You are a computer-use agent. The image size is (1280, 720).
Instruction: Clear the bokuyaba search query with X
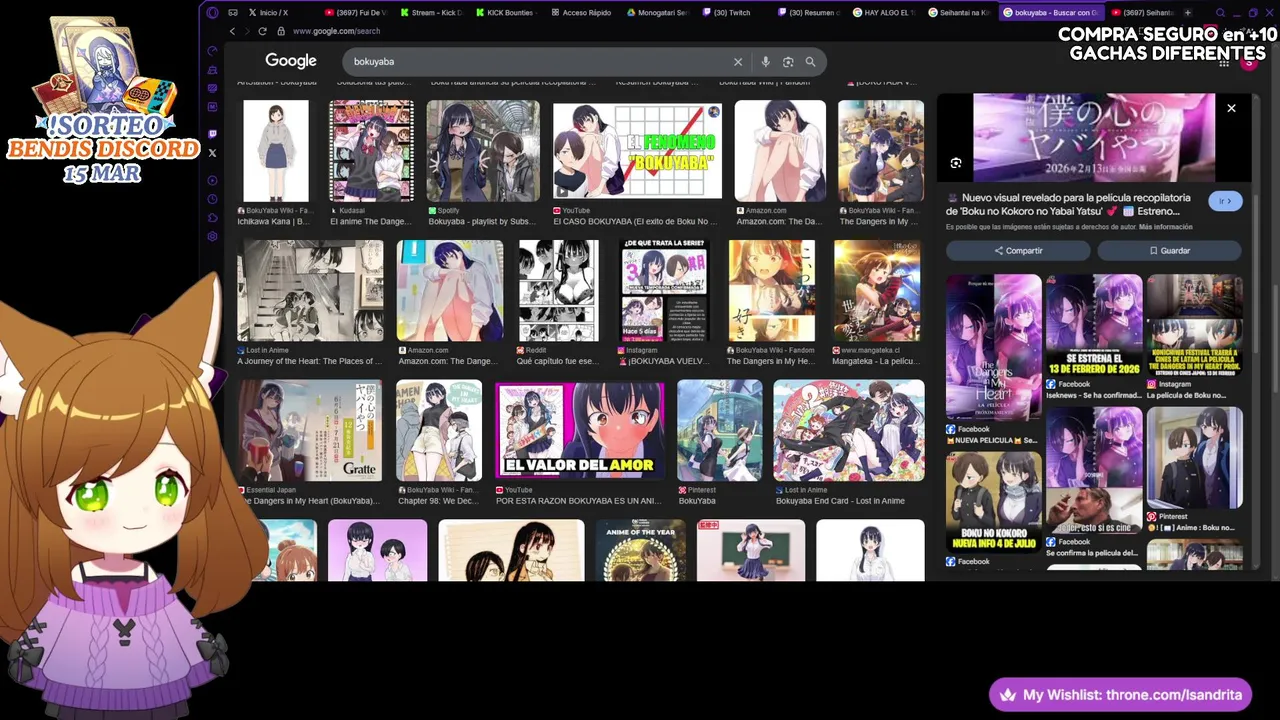click(738, 62)
